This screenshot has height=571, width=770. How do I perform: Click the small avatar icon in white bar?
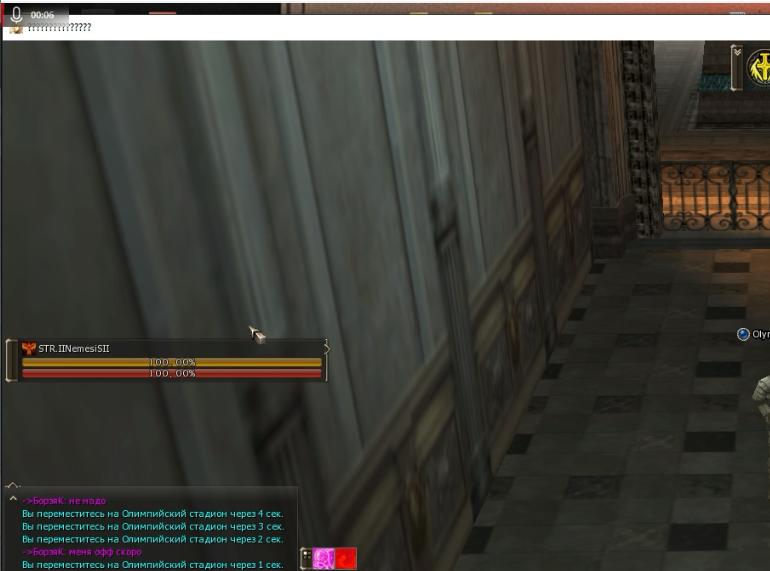[x=16, y=29]
